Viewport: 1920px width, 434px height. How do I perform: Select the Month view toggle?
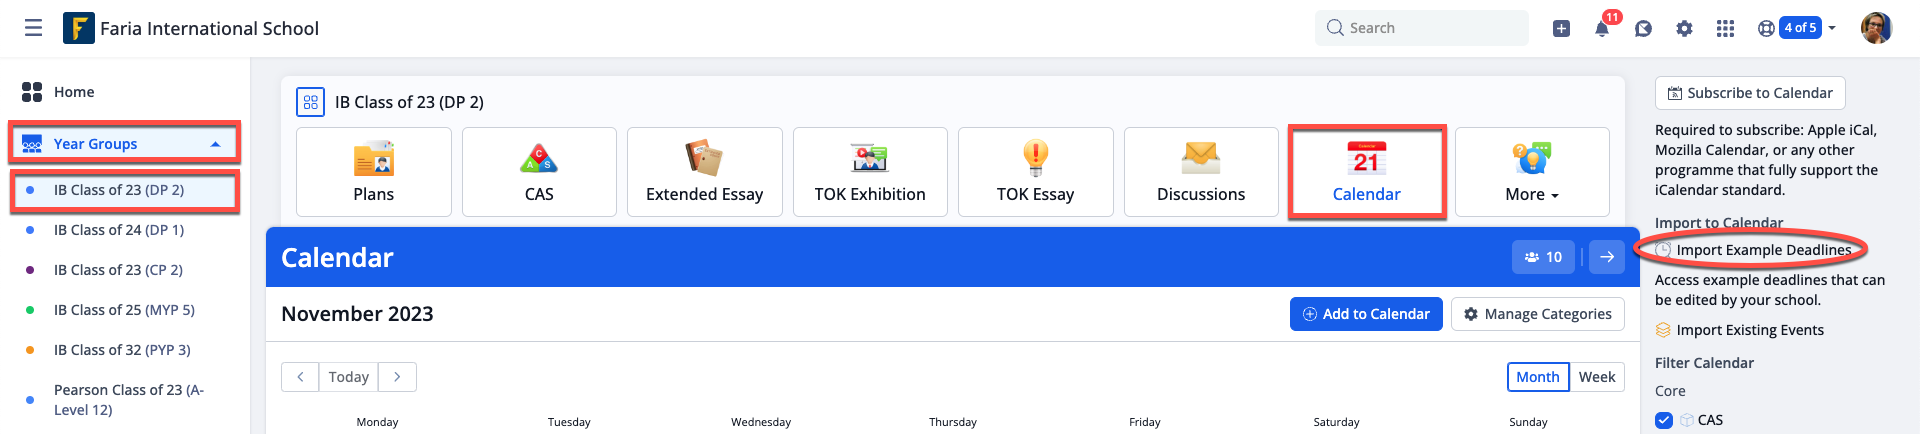coord(1538,377)
